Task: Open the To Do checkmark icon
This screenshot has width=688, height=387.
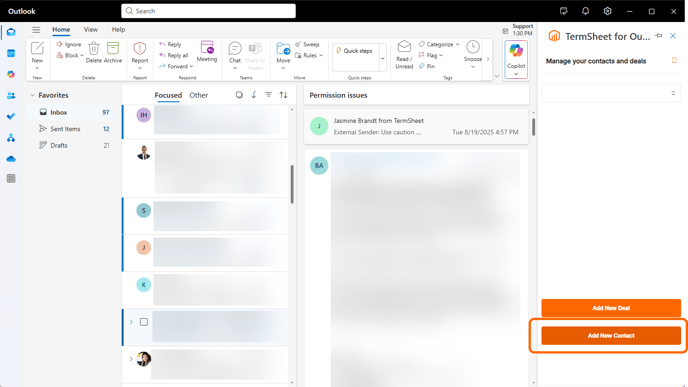Action: 11,116
